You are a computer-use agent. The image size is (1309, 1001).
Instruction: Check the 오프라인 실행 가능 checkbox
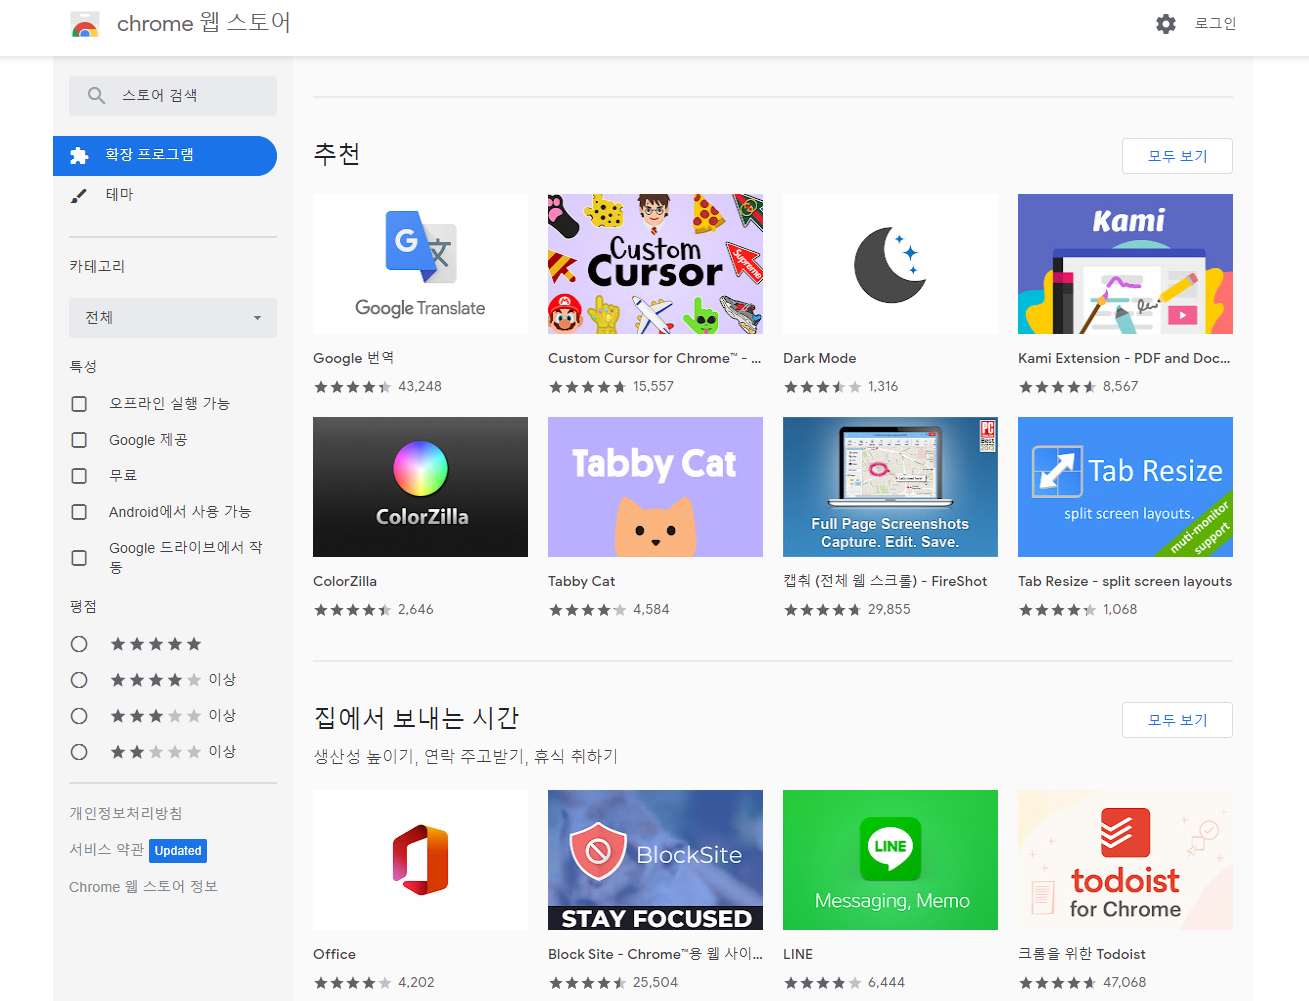[x=79, y=404]
